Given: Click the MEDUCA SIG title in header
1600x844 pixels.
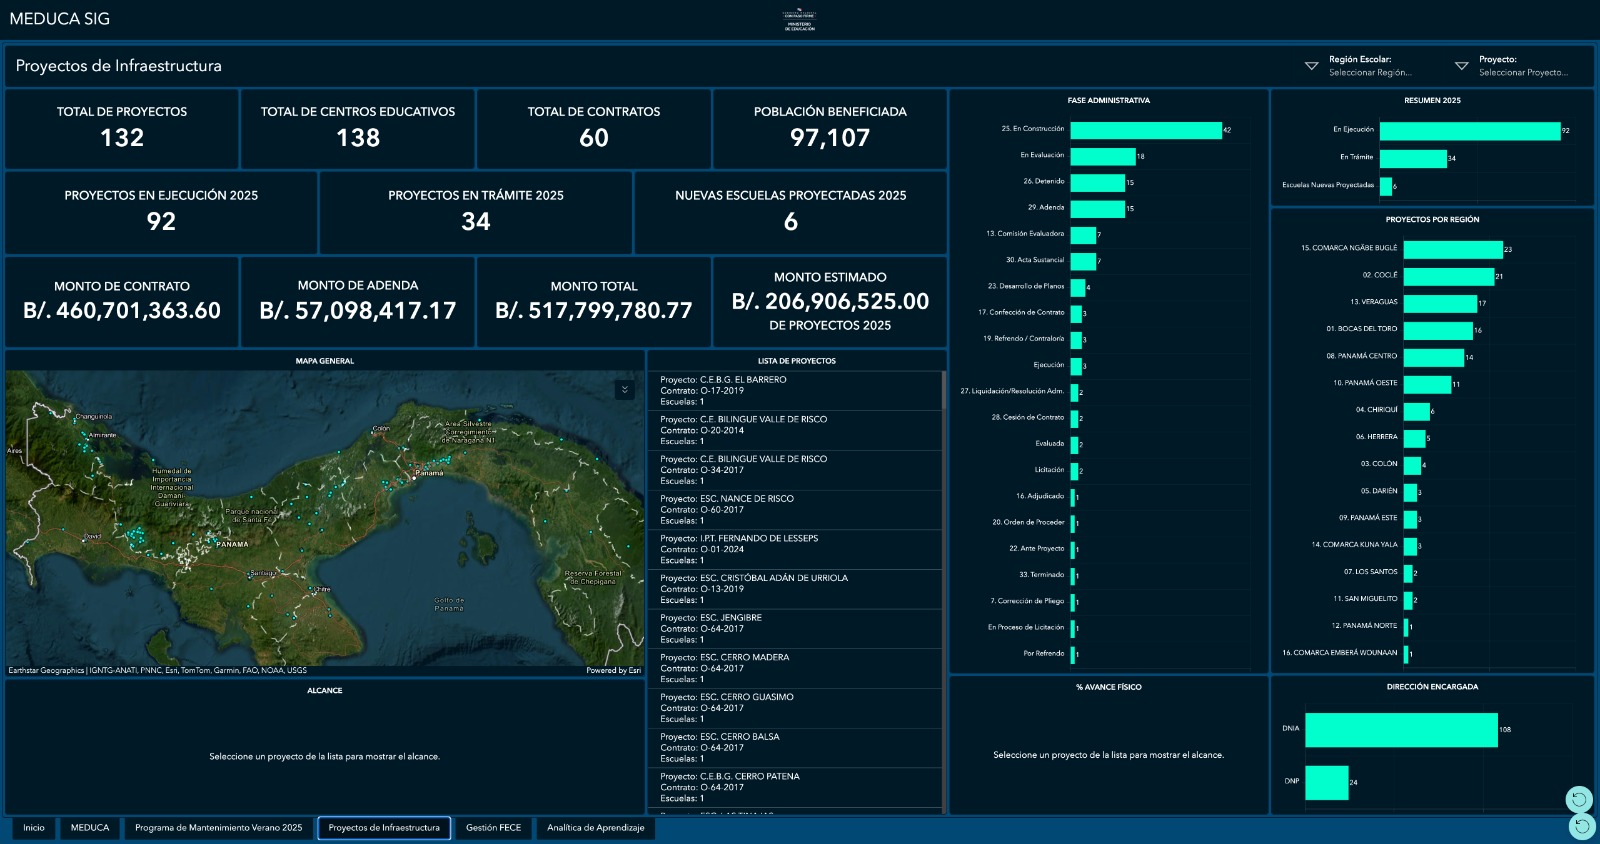Looking at the screenshot, I should coord(60,19).
